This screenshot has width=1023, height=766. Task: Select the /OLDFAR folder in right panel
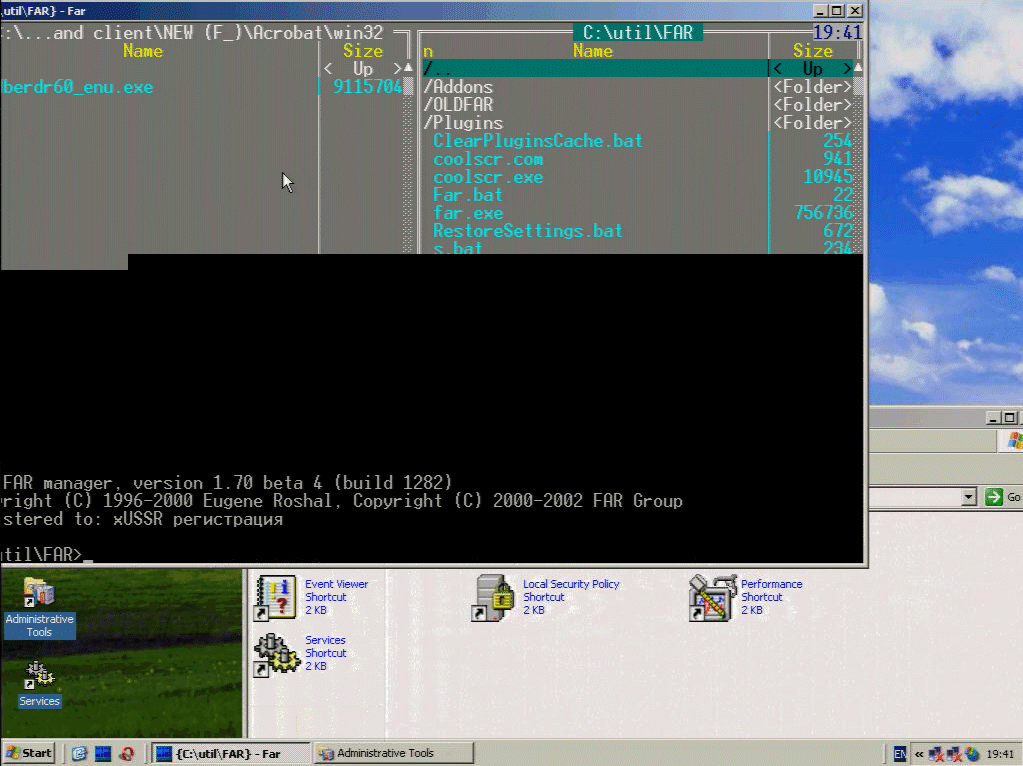(595, 104)
